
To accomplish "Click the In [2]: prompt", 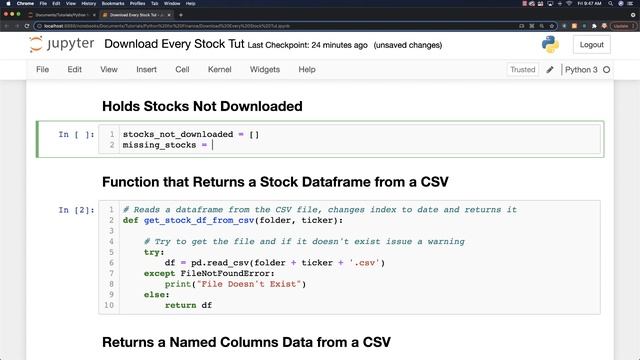I will pyautogui.click(x=76, y=210).
